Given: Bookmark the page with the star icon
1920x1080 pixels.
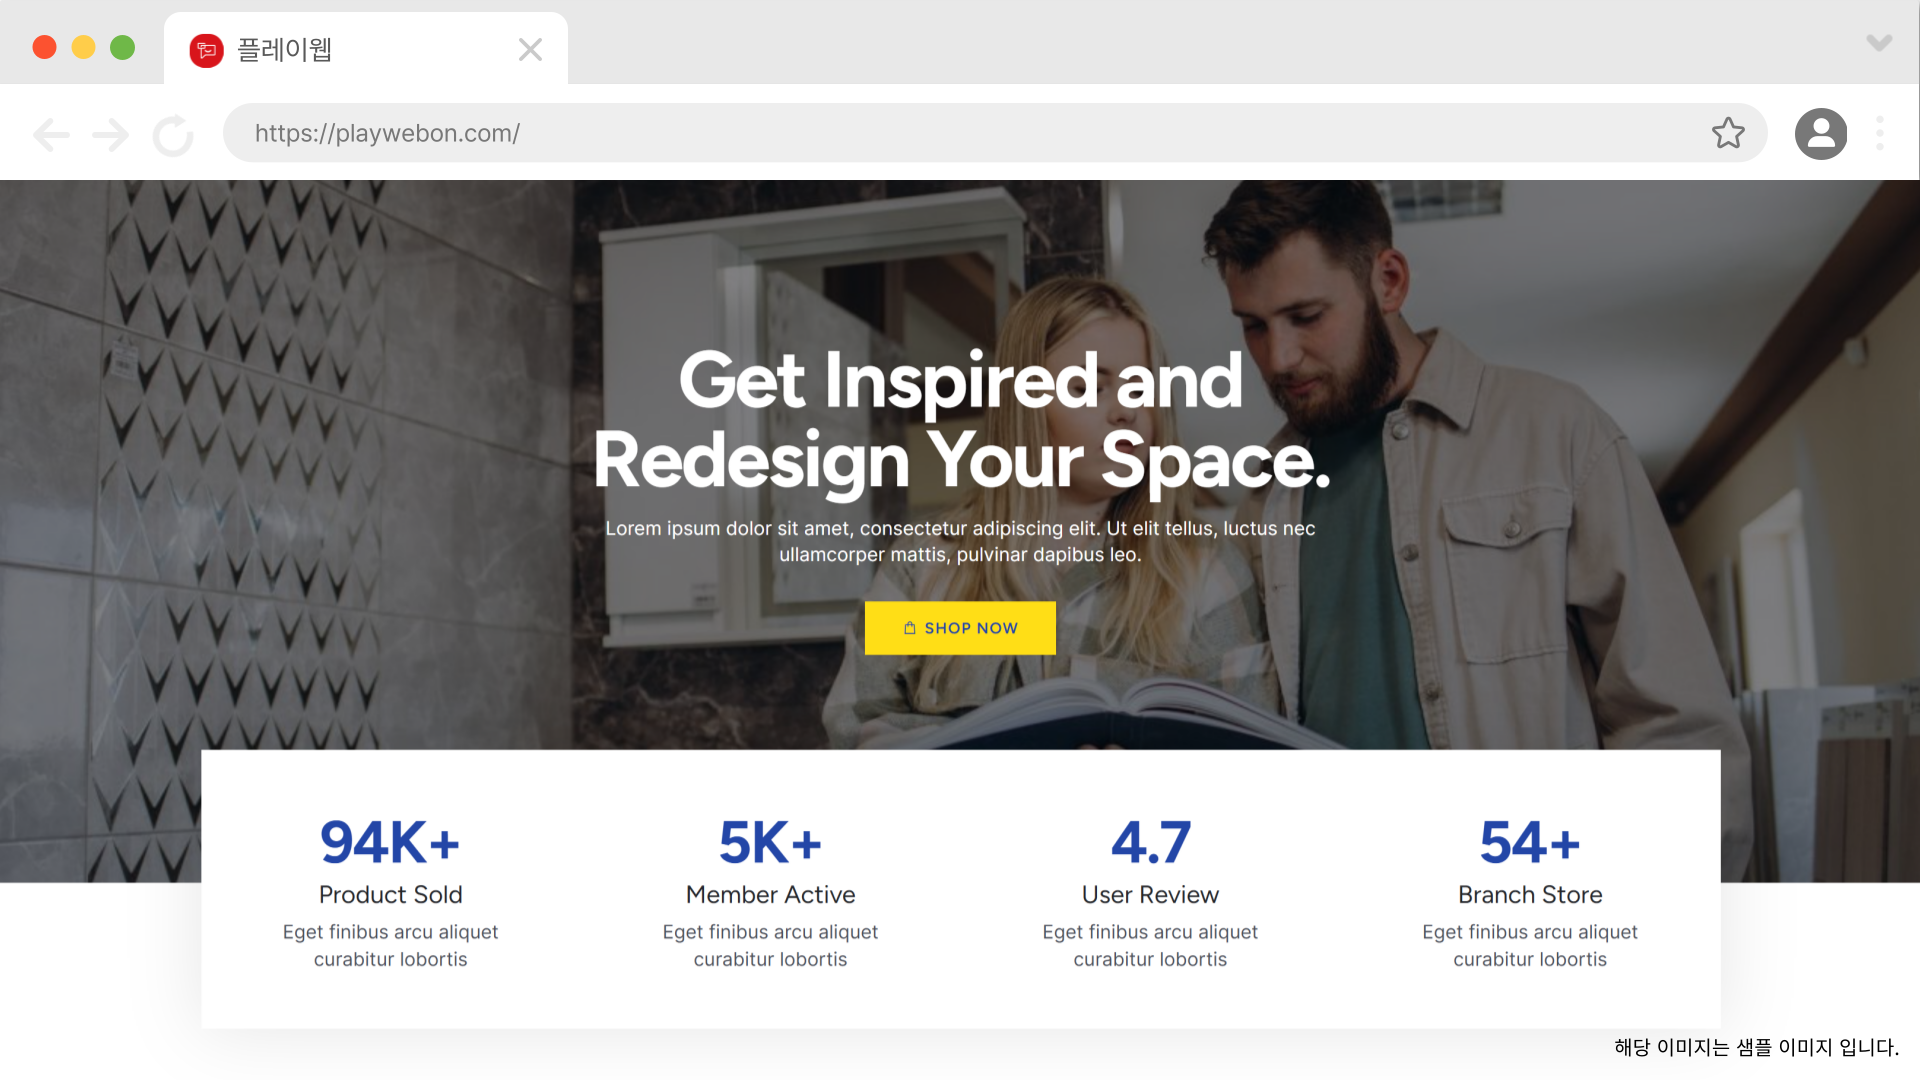Looking at the screenshot, I should point(1728,133).
